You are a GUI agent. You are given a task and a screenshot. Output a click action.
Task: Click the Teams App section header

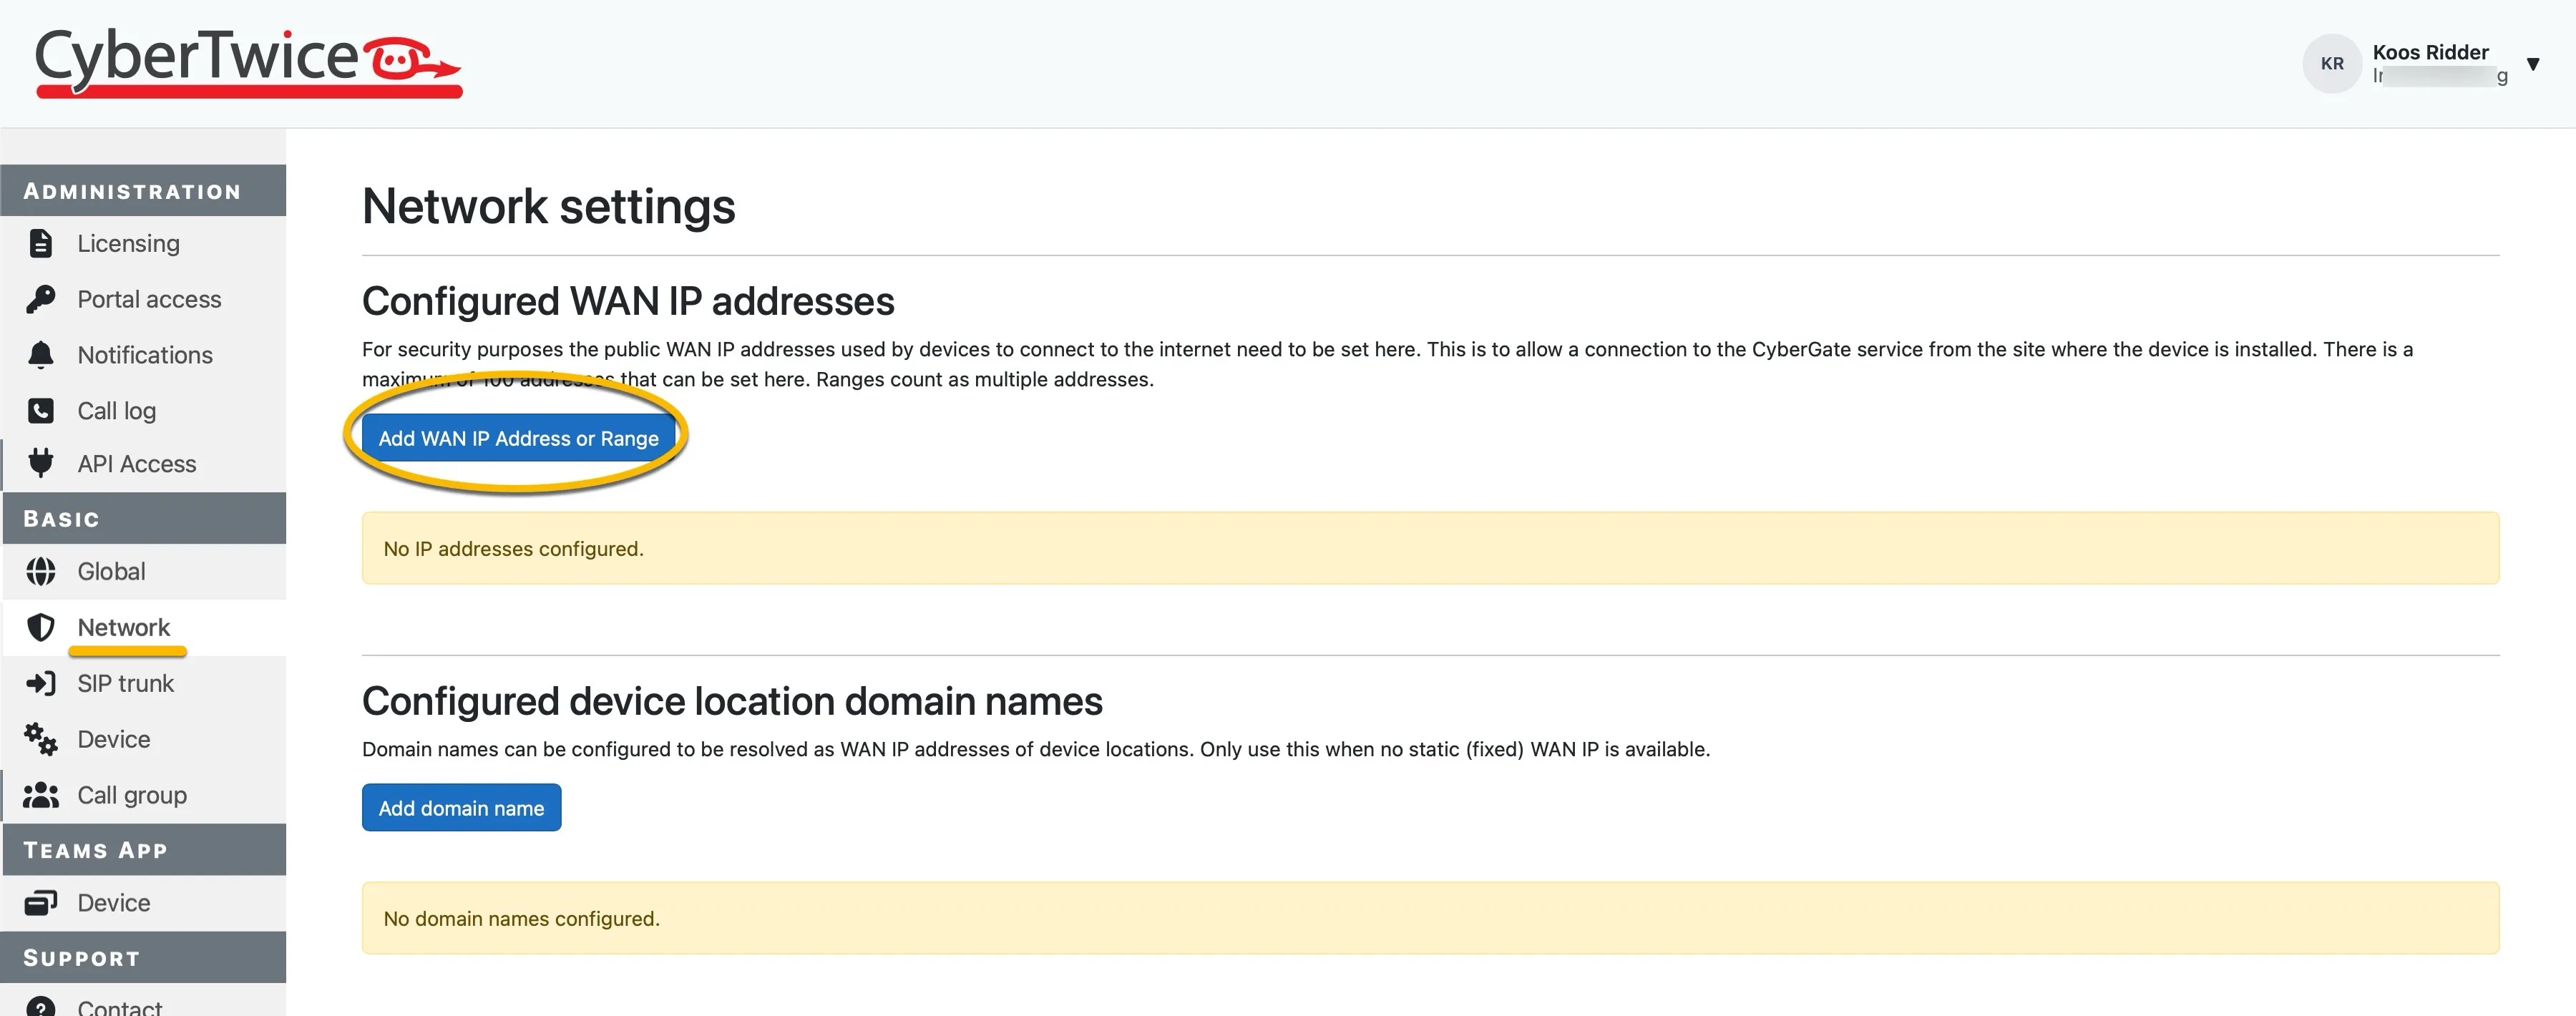pos(143,849)
